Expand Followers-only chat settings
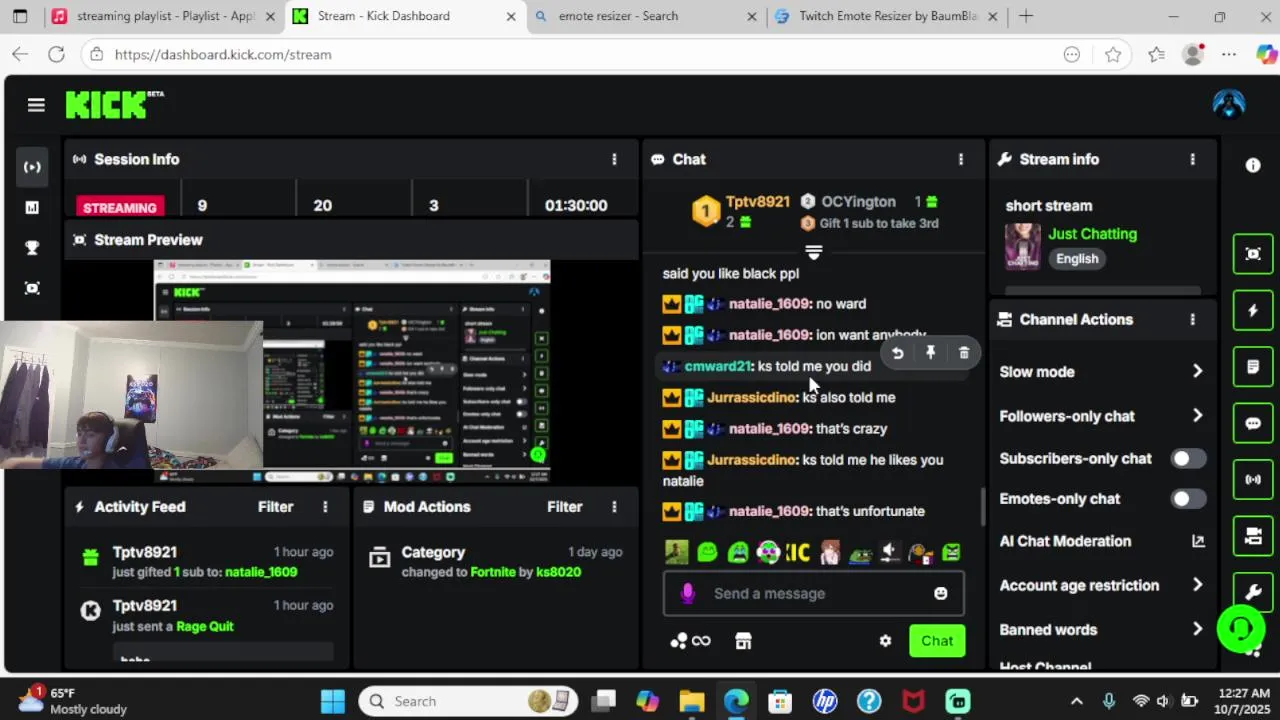 1197,416
